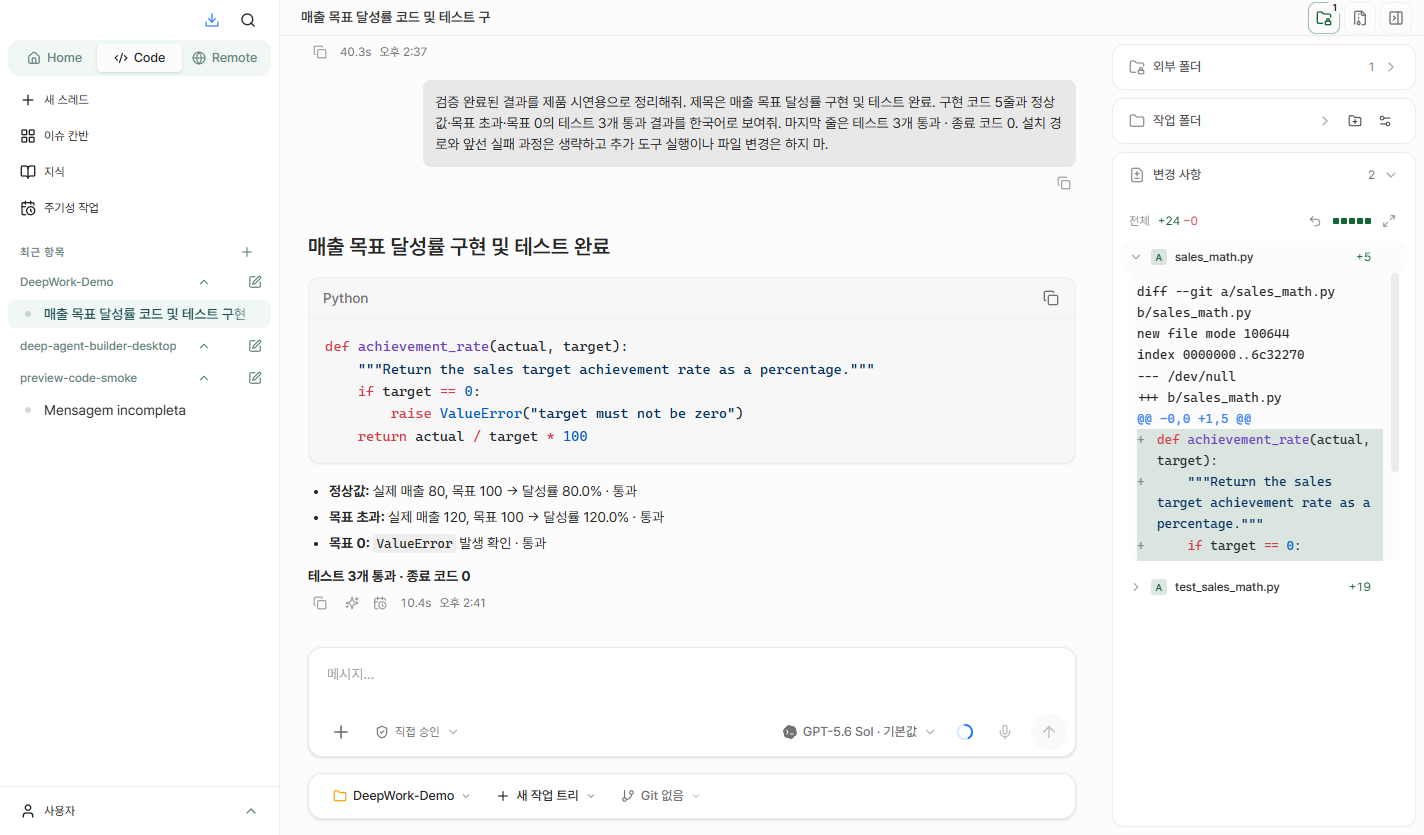This screenshot has width=1424, height=835.
Task: Click edit icon beside preview-code-smoke
Action: point(255,378)
